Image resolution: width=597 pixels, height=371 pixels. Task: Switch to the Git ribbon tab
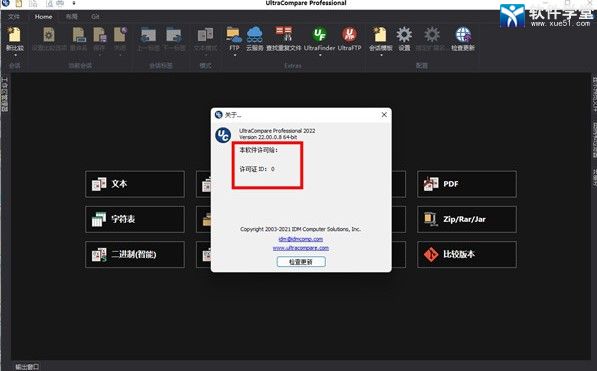pos(95,17)
